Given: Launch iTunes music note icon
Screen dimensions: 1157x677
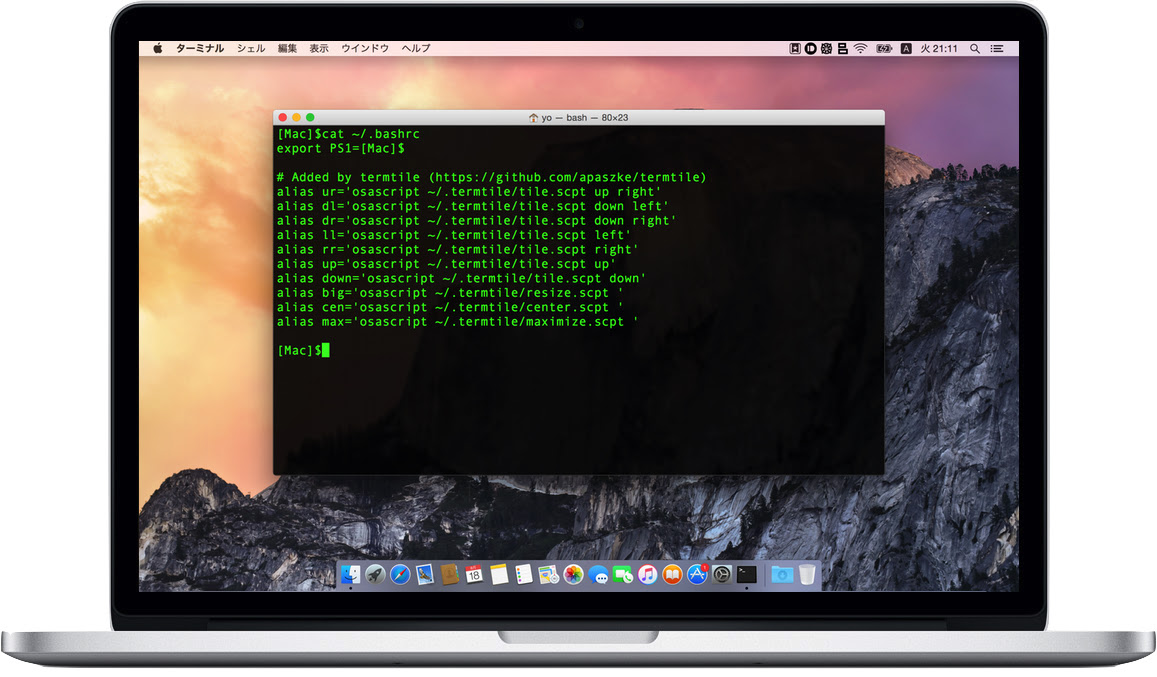Looking at the screenshot, I should click(647, 574).
